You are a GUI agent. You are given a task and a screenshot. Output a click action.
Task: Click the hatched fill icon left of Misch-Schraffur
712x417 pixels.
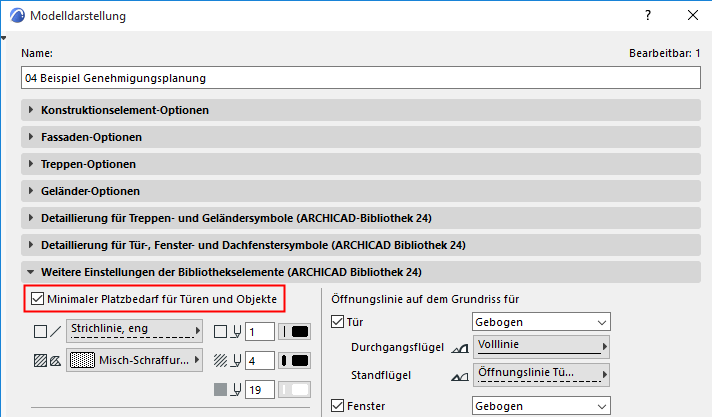(x=40, y=361)
